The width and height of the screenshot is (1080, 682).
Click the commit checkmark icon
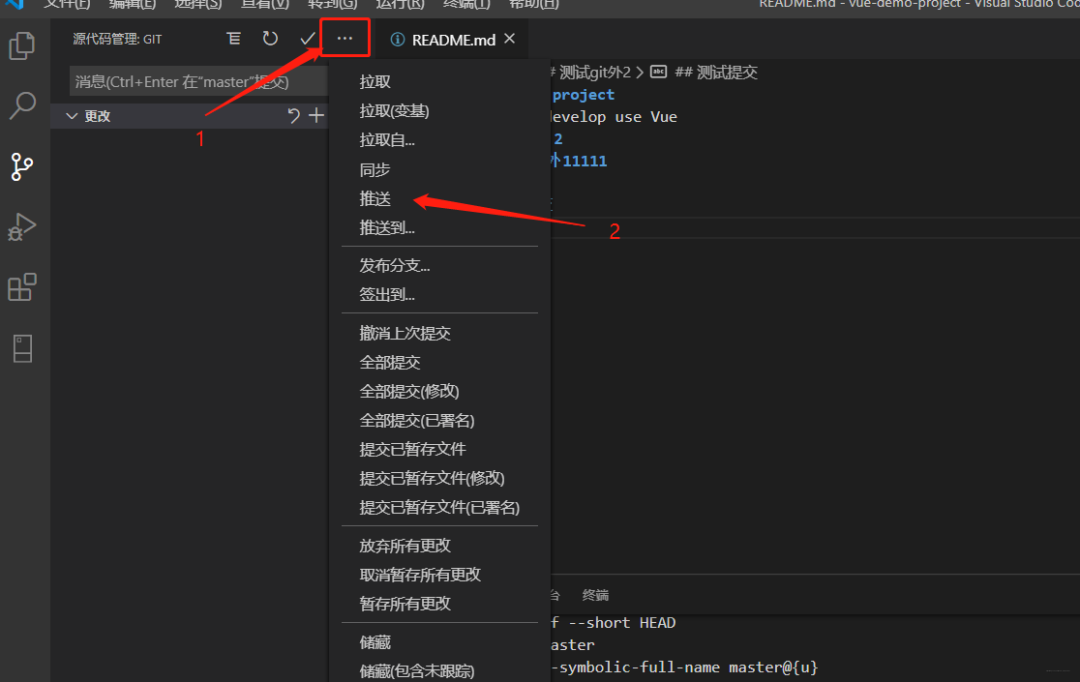[x=307, y=39]
